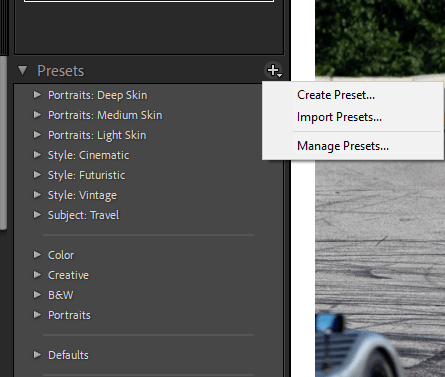Click the left panel vertical scrollbar
The image size is (445, 377).
[3, 143]
